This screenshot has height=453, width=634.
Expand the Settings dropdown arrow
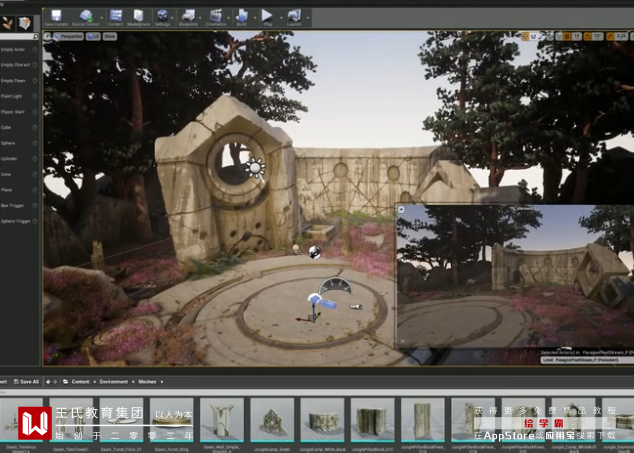click(x=173, y=18)
